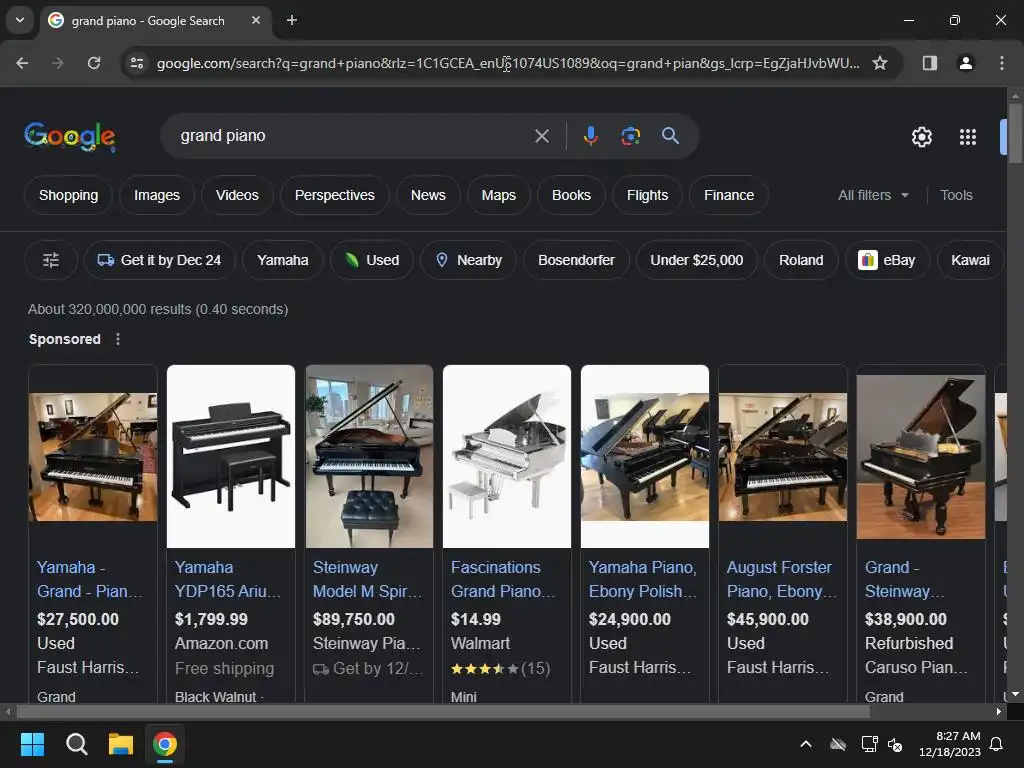Switch to Images results tab

tap(157, 195)
